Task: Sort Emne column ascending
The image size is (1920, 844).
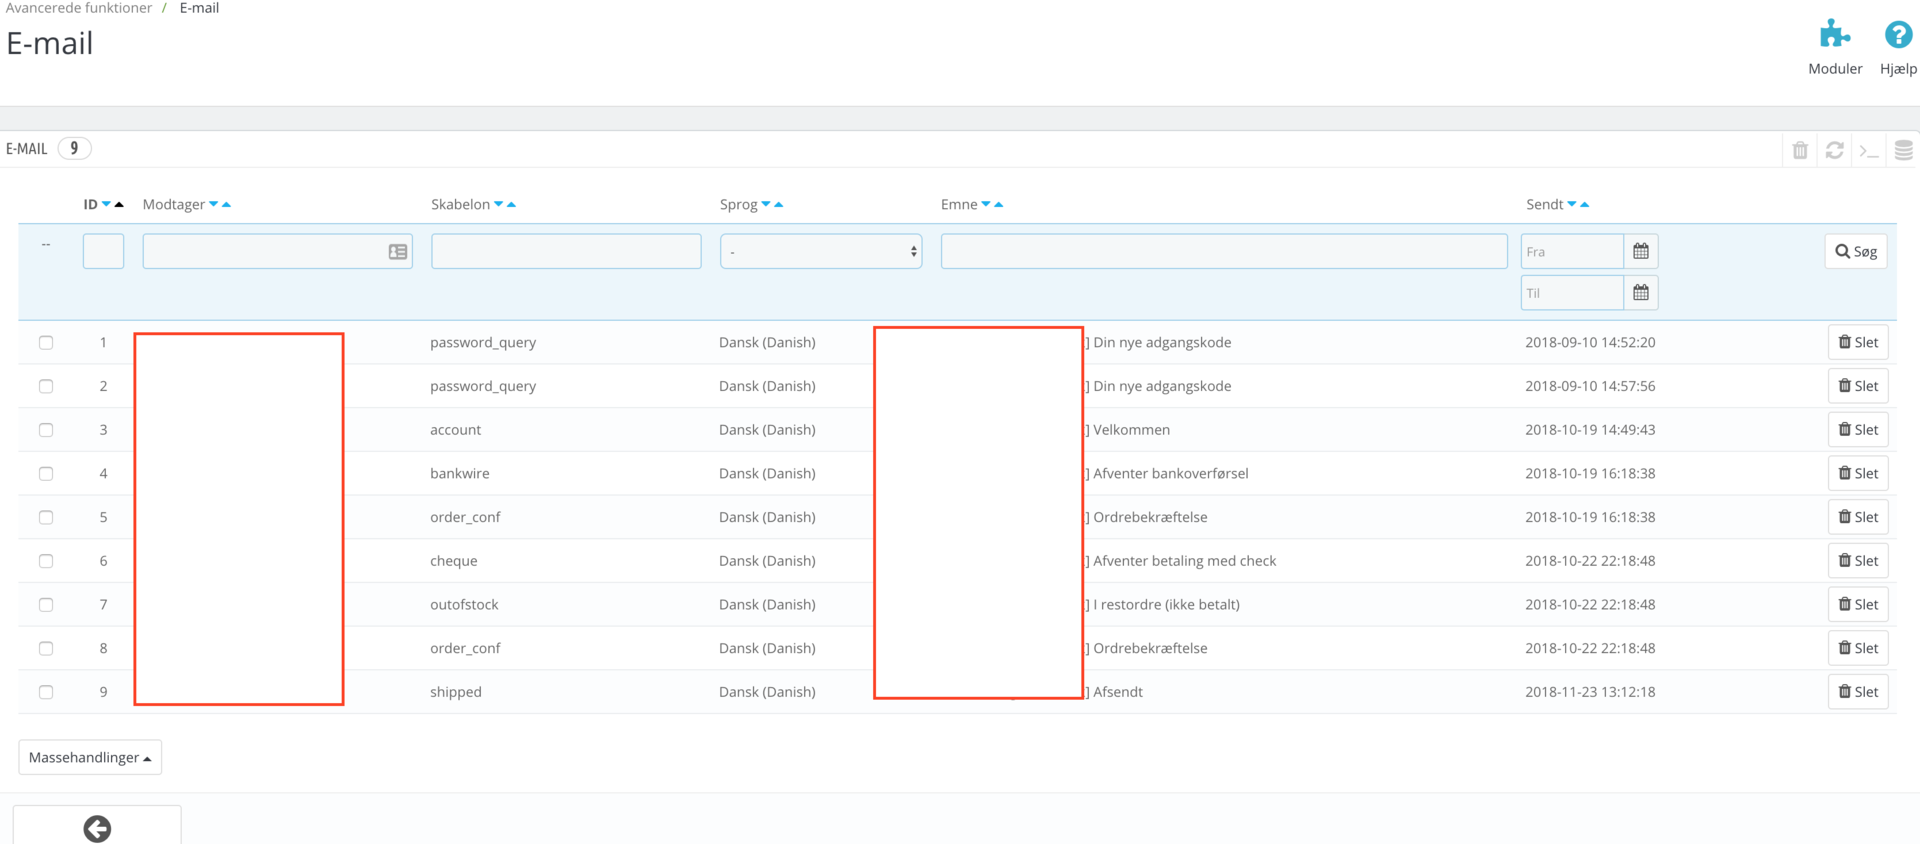Action: click(999, 204)
